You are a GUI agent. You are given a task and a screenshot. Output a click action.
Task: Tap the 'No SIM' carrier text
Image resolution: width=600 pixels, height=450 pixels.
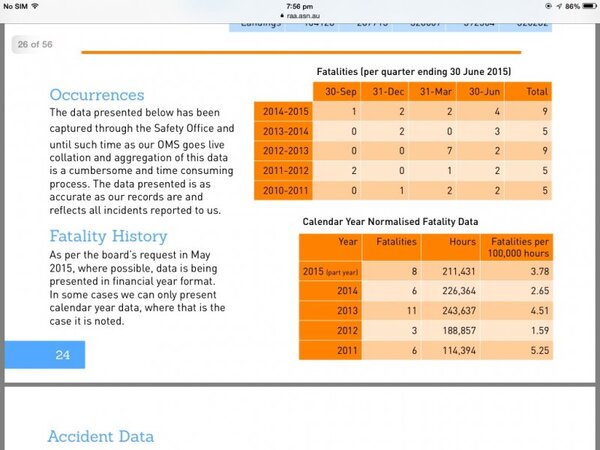14,6
